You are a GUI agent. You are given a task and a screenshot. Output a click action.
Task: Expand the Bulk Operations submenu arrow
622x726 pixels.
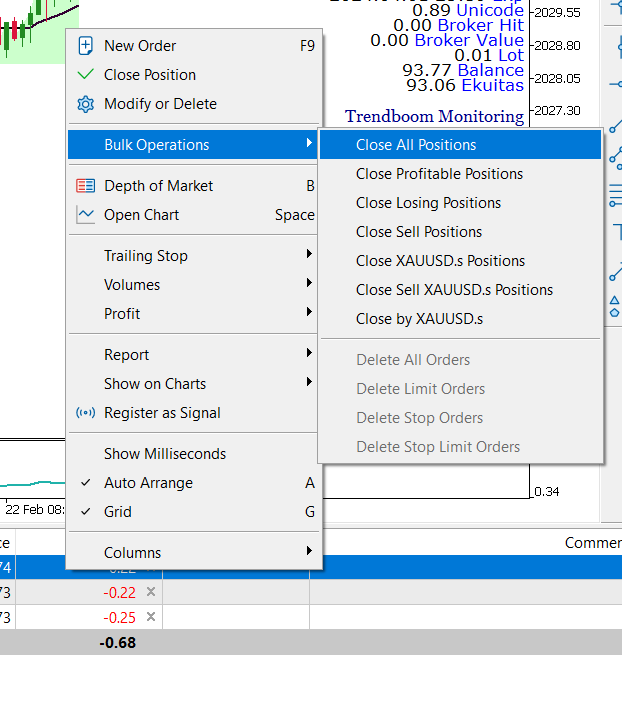(309, 144)
